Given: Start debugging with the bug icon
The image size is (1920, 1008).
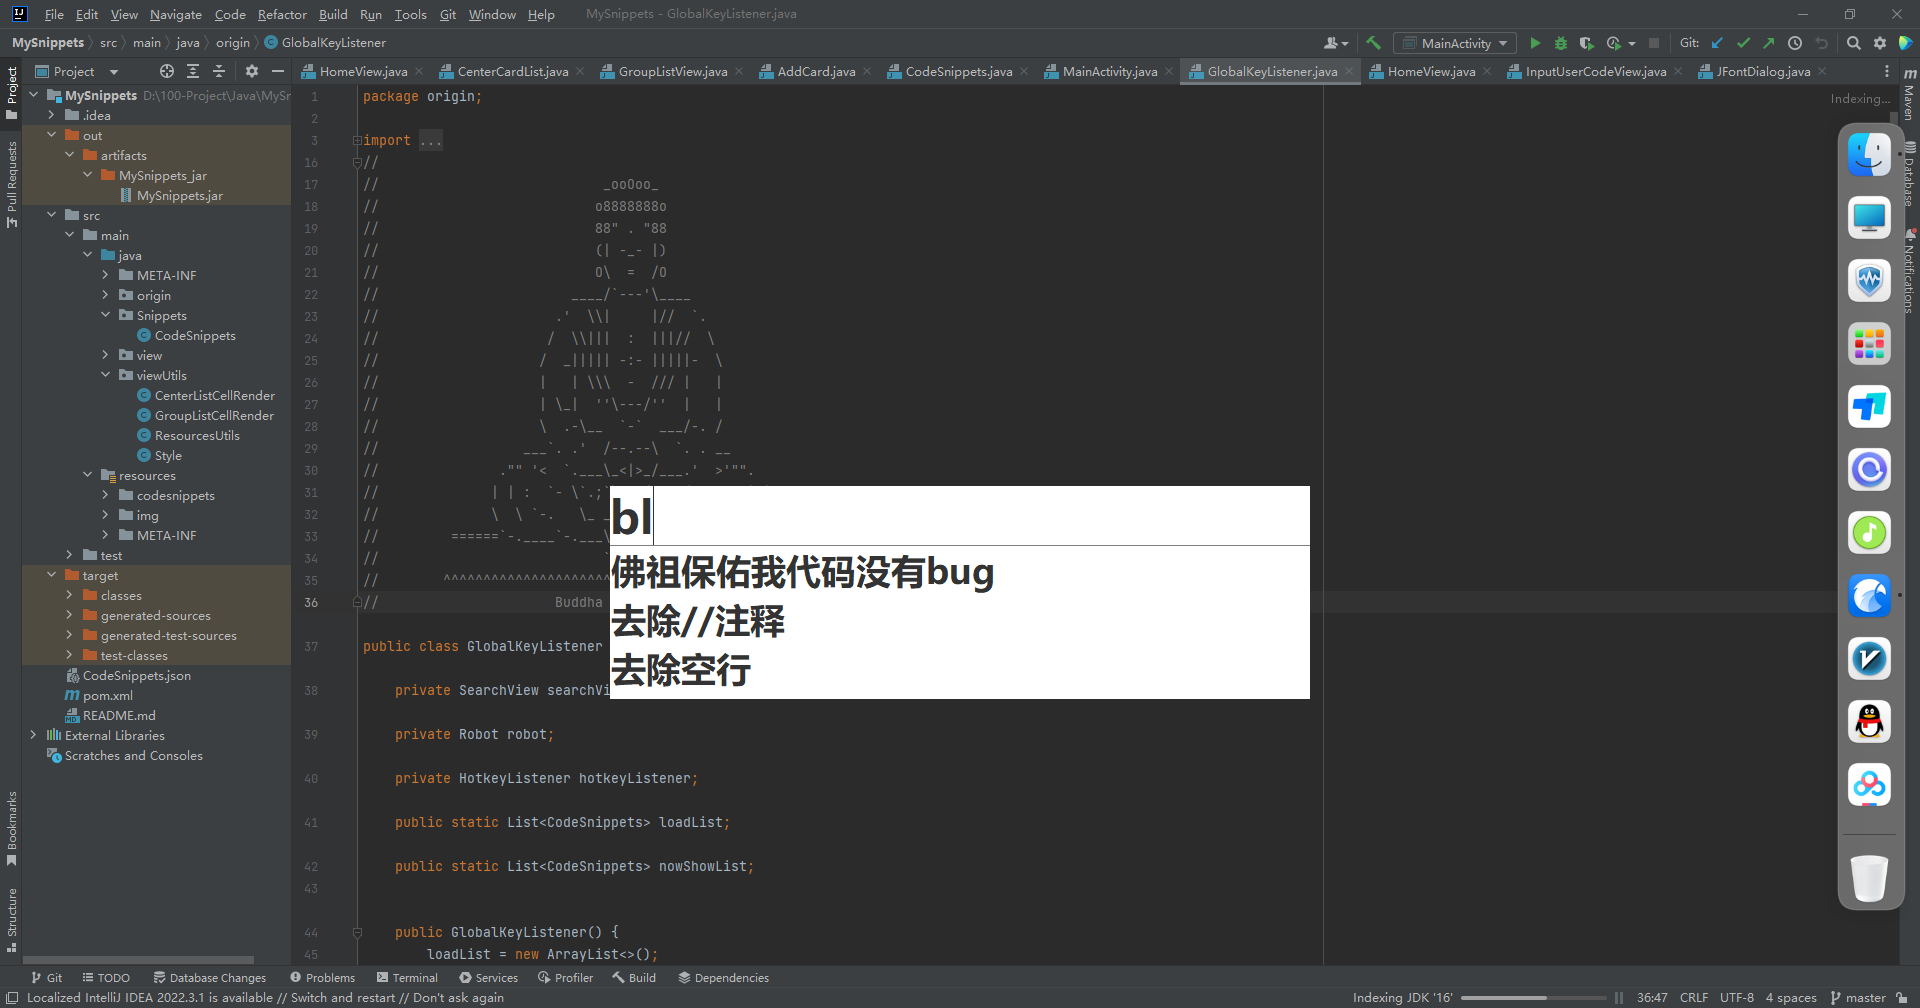Looking at the screenshot, I should [1560, 43].
